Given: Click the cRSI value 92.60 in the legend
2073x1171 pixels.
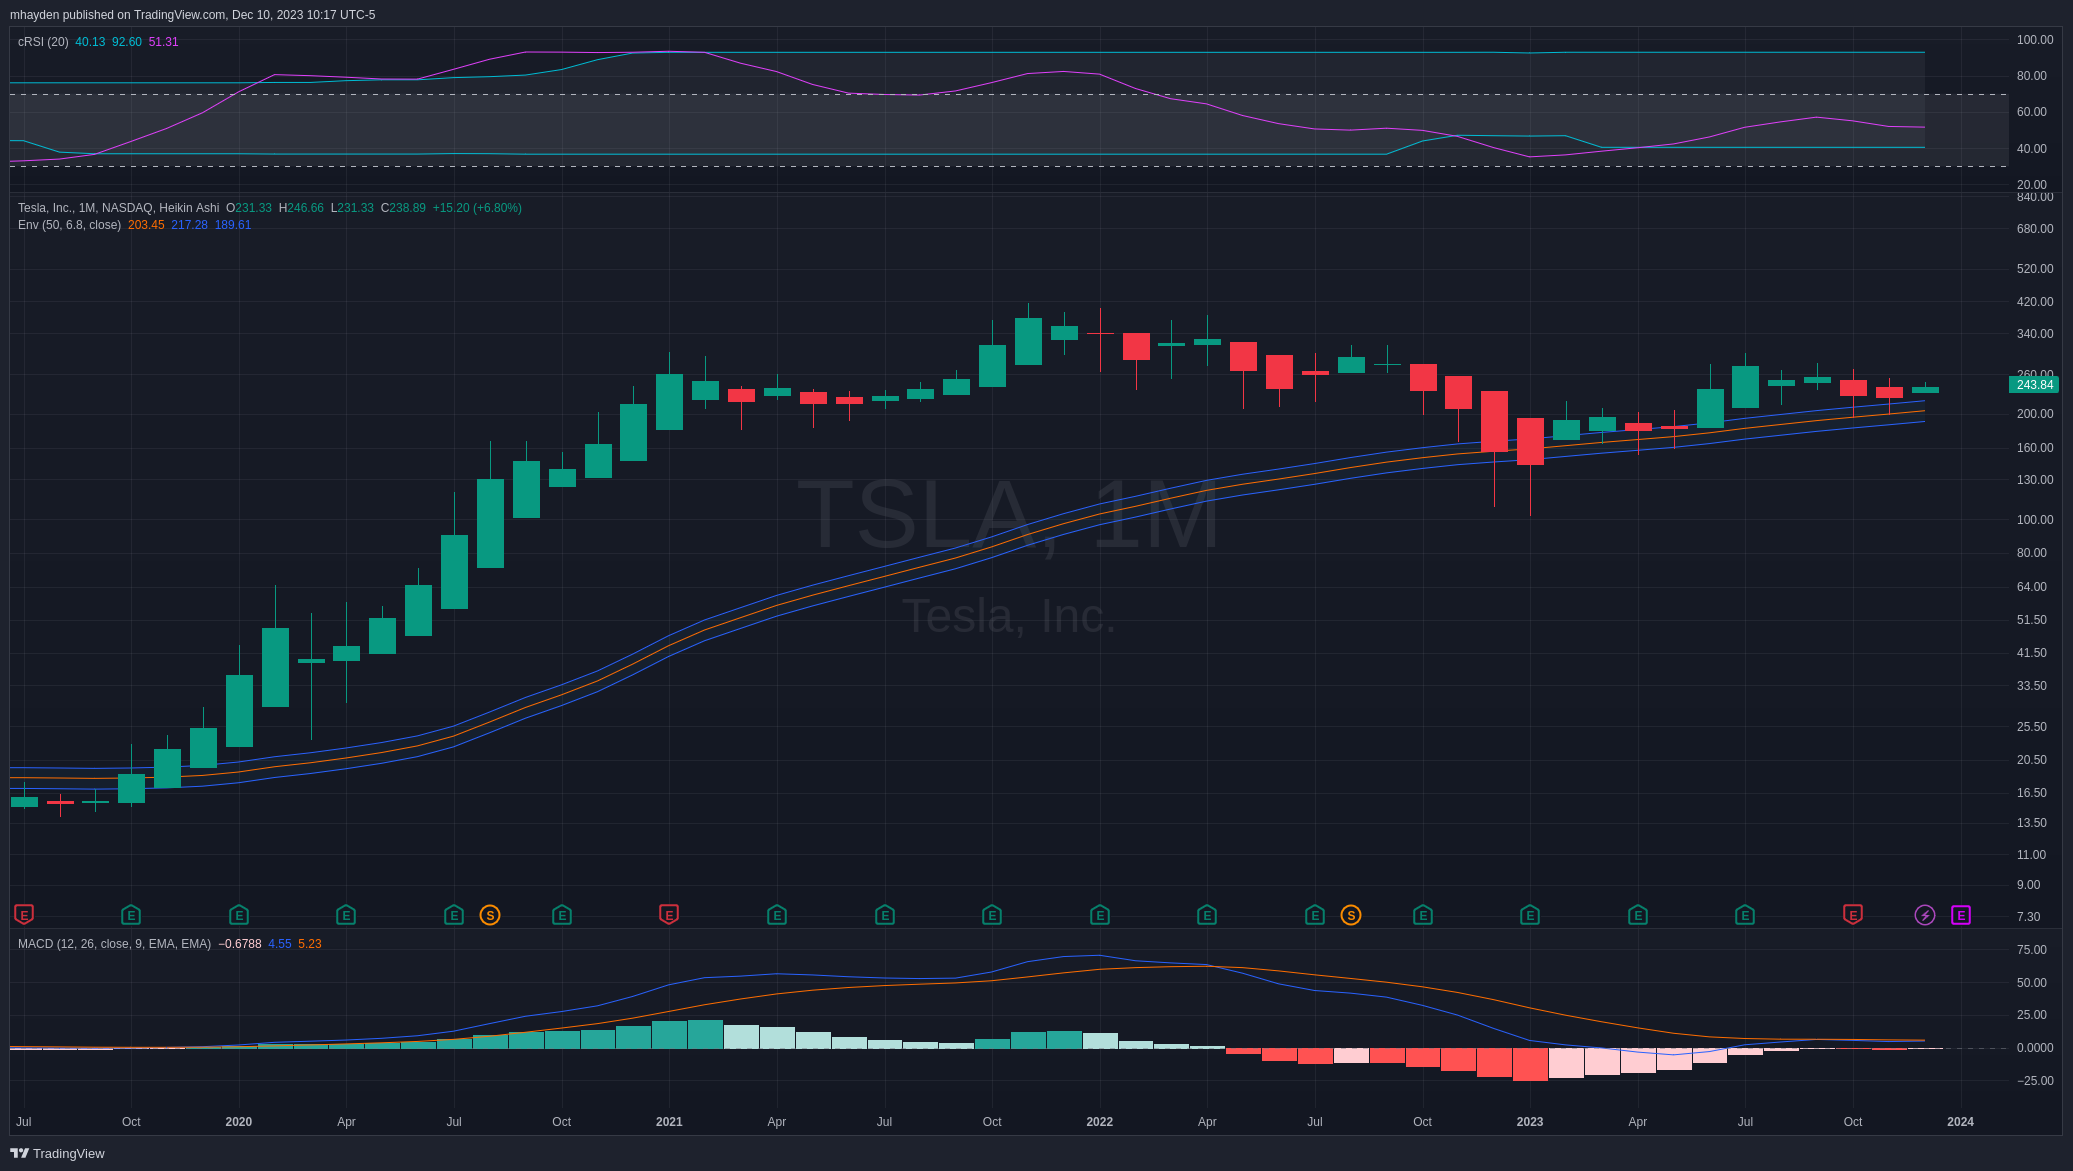Looking at the screenshot, I should click(127, 42).
